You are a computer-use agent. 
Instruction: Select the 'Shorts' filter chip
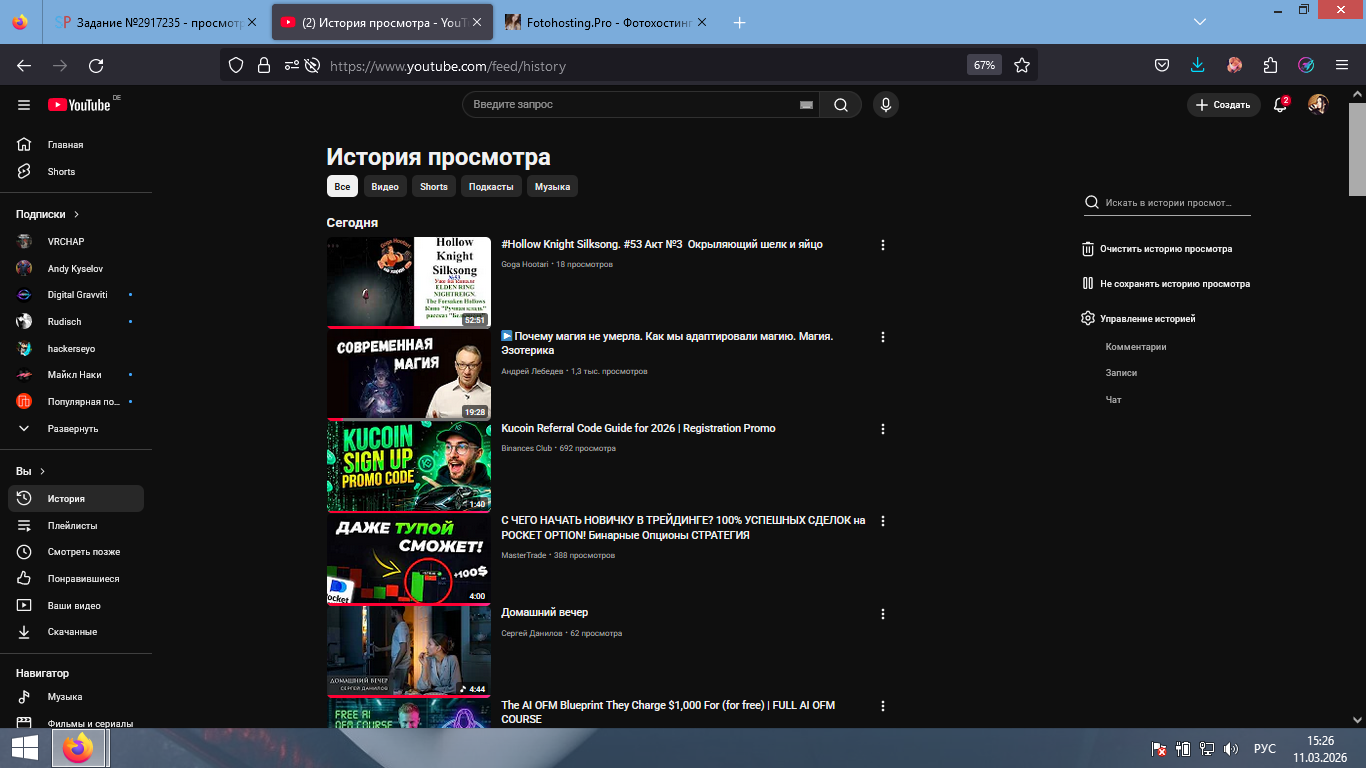pos(433,187)
